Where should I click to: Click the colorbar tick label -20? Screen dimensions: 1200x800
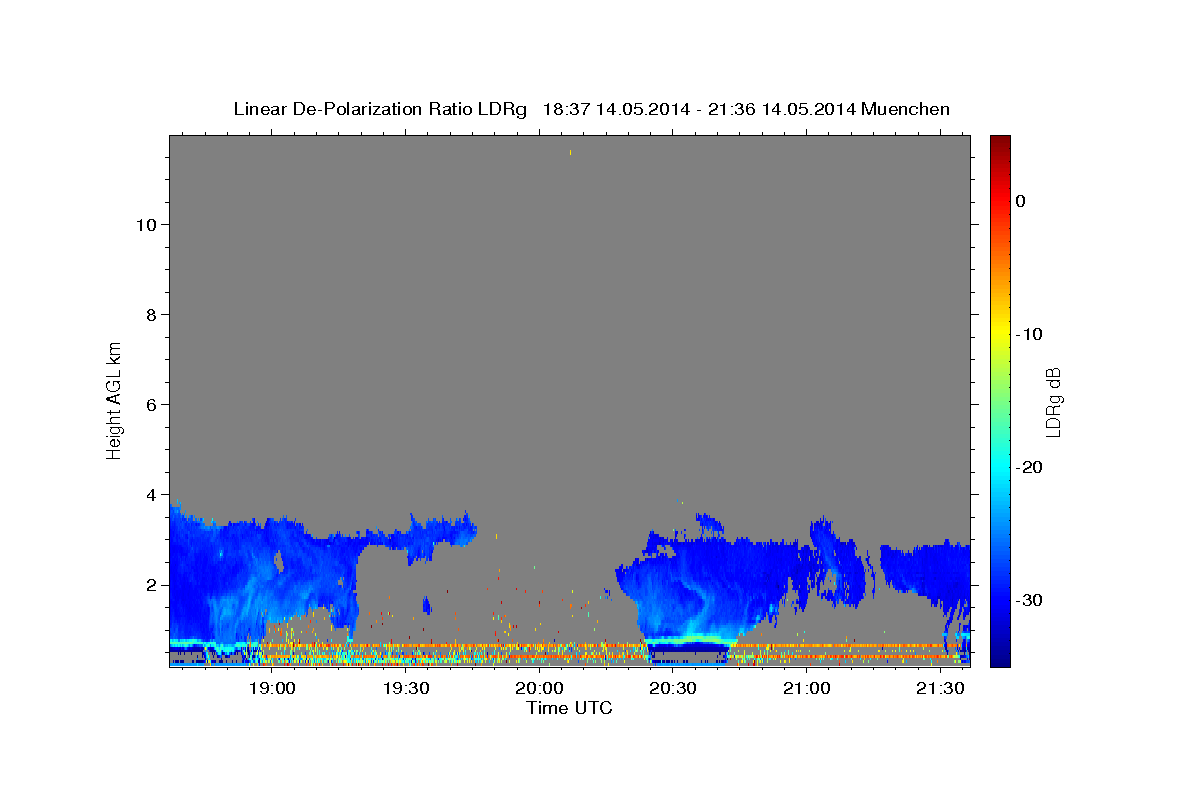(1029, 467)
